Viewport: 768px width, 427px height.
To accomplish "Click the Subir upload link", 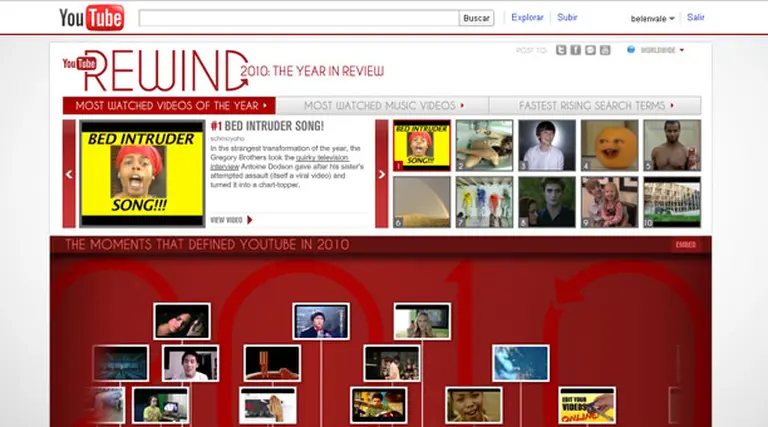I will click(567, 17).
